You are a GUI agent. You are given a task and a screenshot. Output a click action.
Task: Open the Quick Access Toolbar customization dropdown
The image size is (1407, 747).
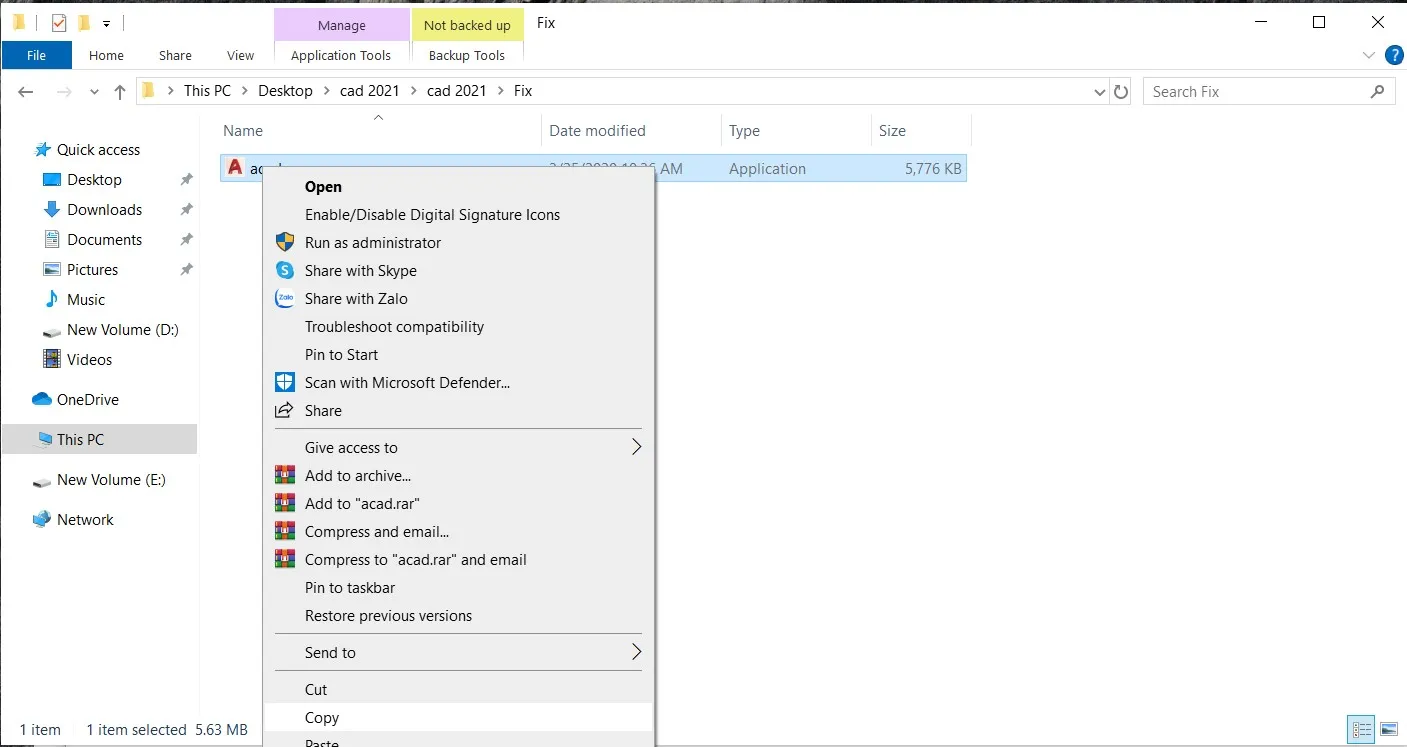click(x=106, y=22)
